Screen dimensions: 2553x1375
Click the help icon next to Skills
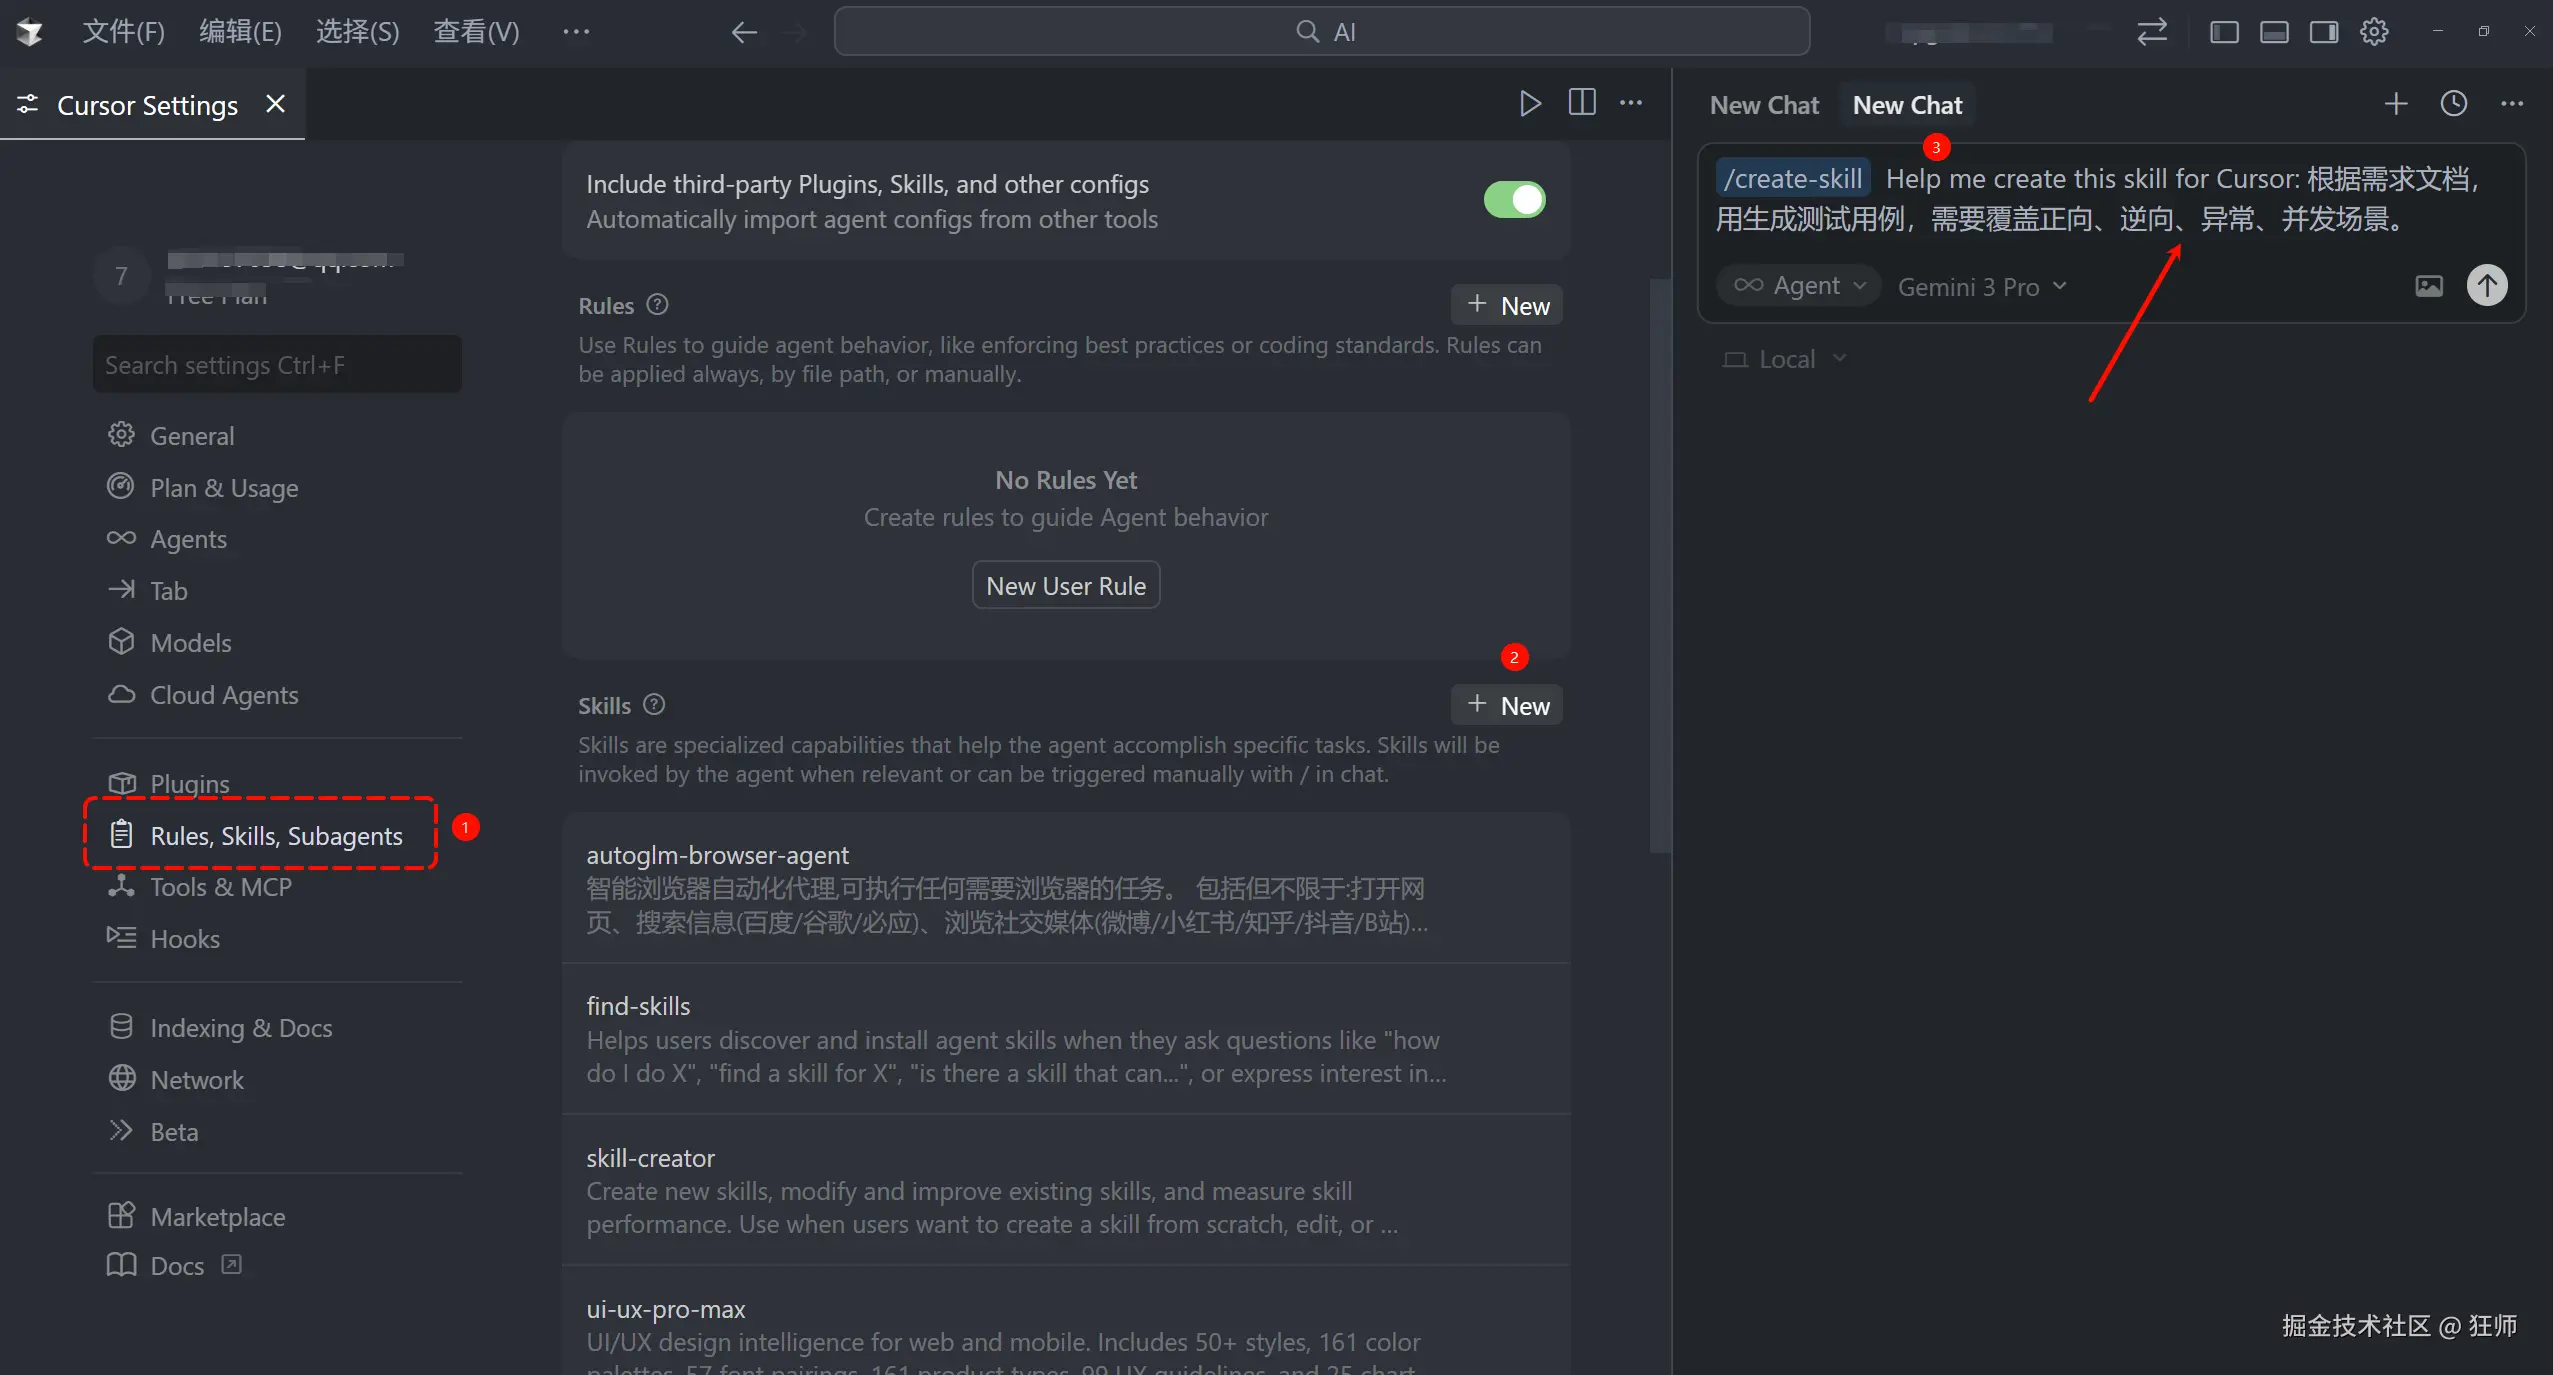(654, 705)
